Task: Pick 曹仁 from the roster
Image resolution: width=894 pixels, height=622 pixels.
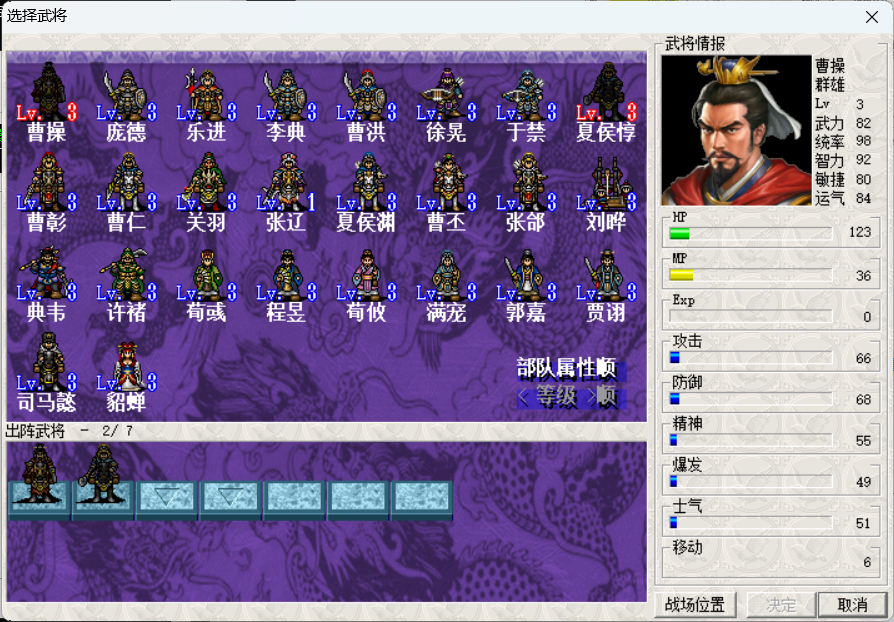Action: tap(127, 193)
